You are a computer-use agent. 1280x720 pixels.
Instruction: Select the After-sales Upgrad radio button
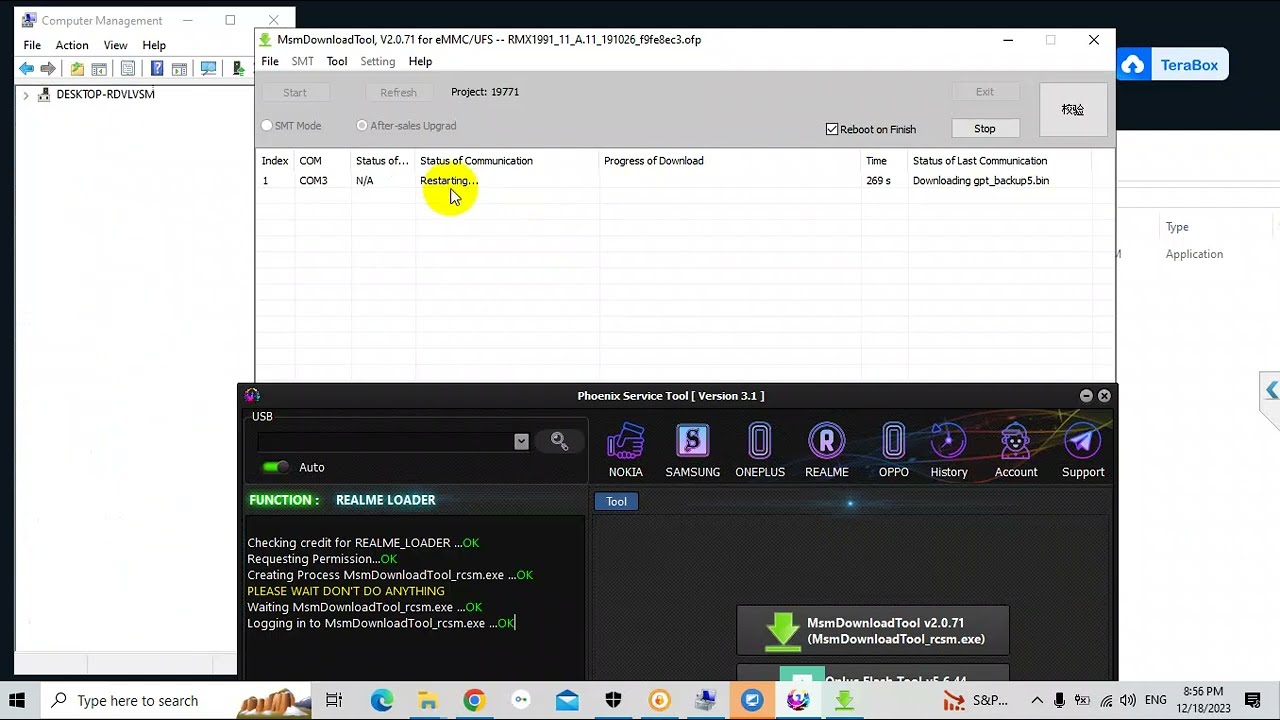(x=362, y=126)
